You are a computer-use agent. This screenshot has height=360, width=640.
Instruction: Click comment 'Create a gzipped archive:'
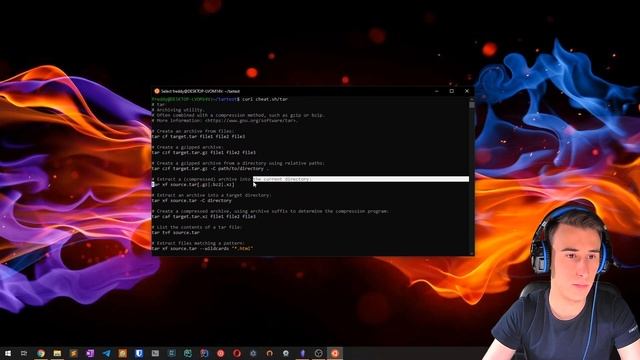point(190,147)
